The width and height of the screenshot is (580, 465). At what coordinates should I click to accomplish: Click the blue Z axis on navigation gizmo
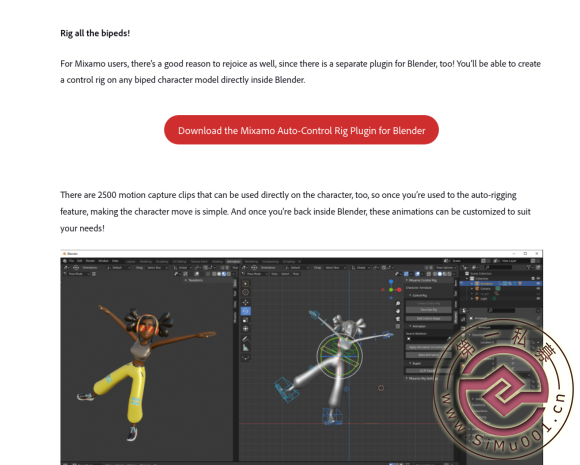point(391,282)
